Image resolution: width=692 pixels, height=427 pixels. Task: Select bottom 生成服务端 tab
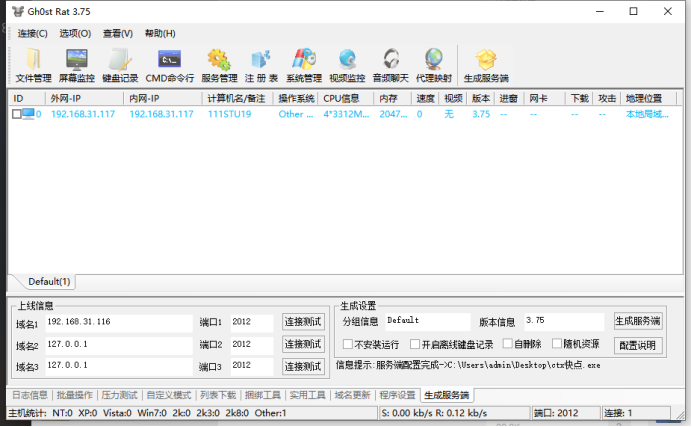coord(447,395)
